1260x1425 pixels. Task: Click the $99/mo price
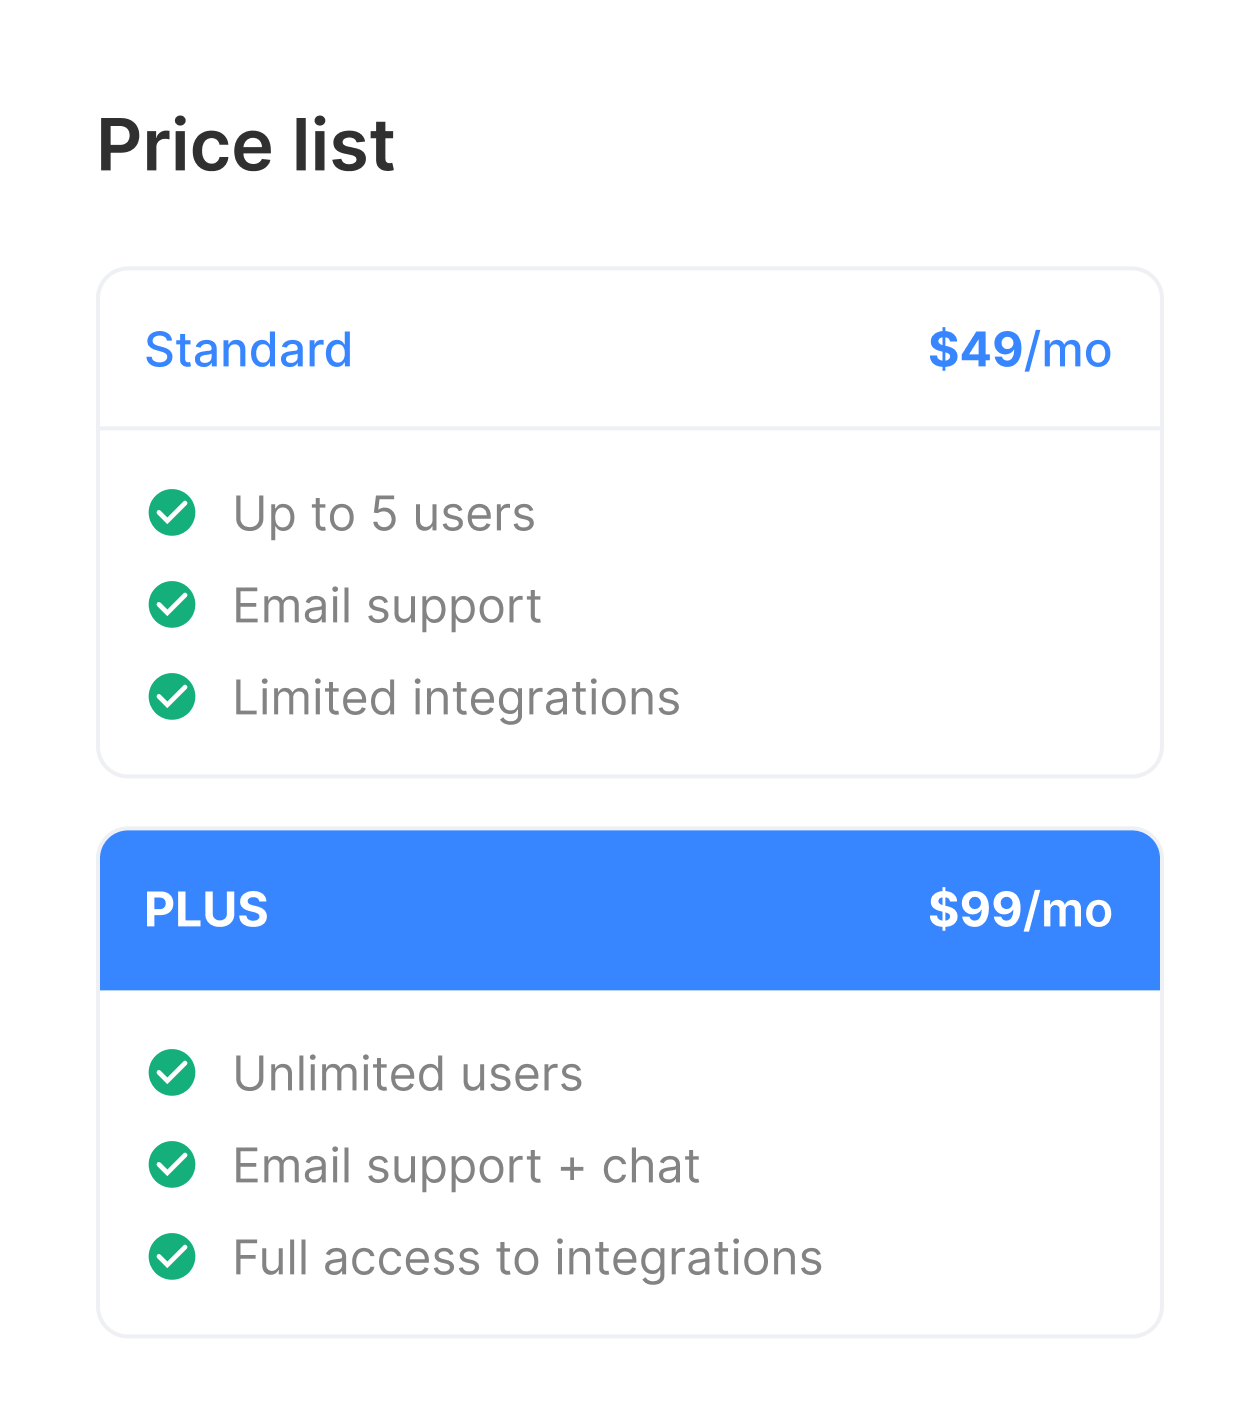point(1019,910)
